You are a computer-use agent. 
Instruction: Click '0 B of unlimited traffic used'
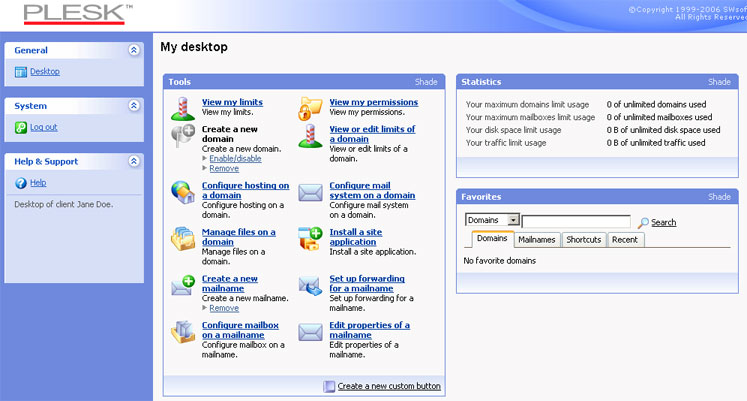click(656, 143)
